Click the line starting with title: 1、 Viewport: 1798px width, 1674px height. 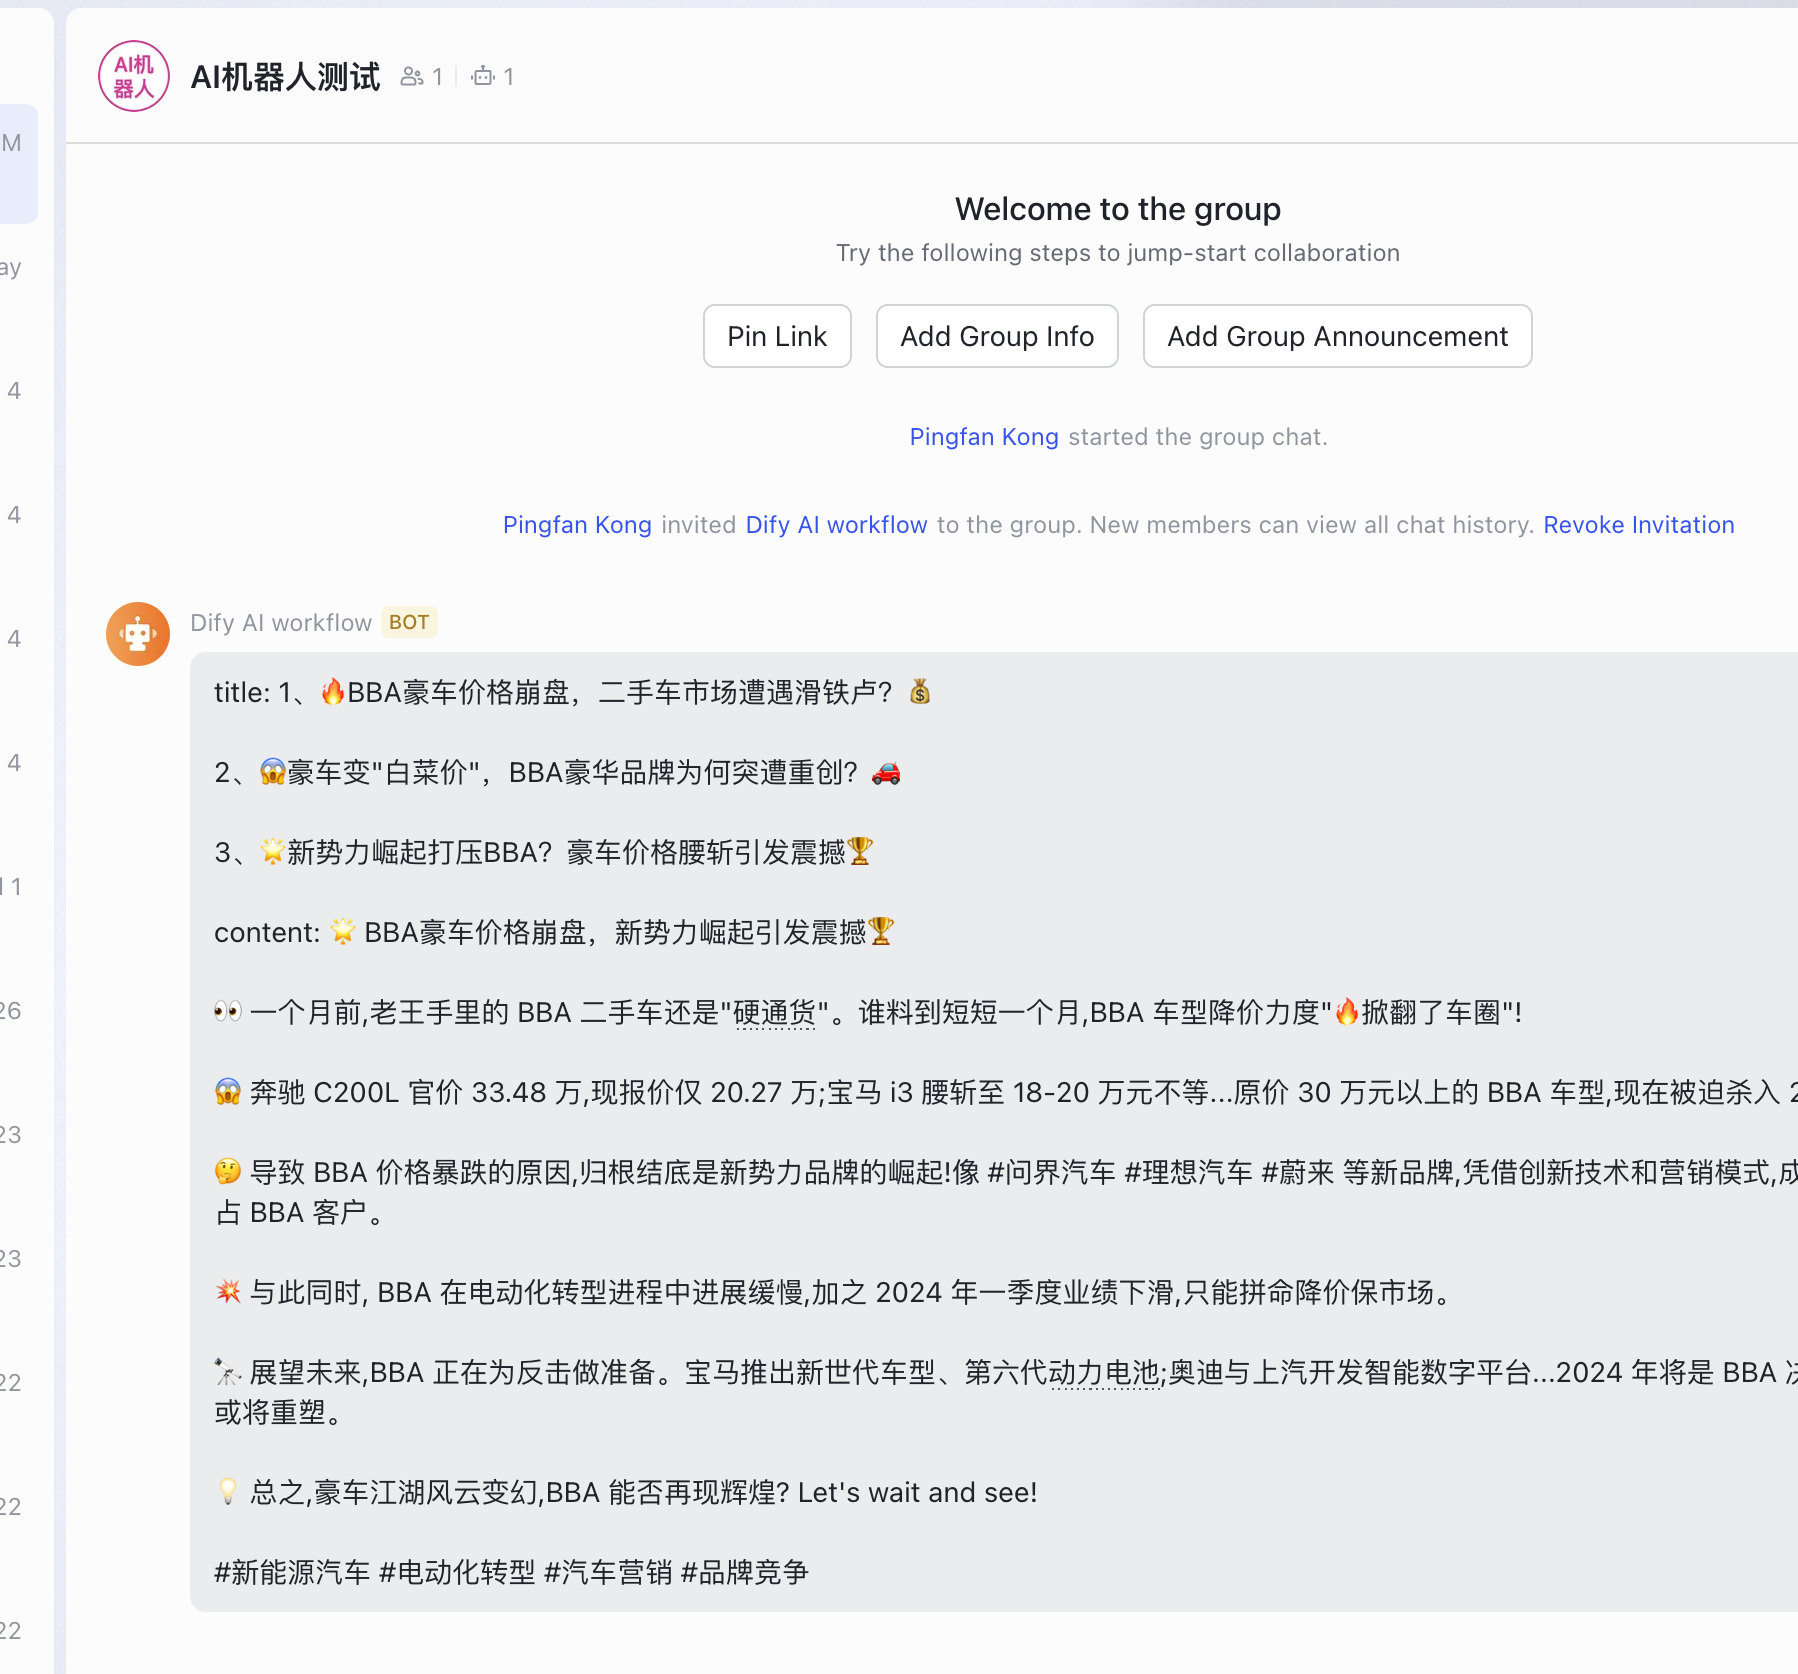pos(573,692)
